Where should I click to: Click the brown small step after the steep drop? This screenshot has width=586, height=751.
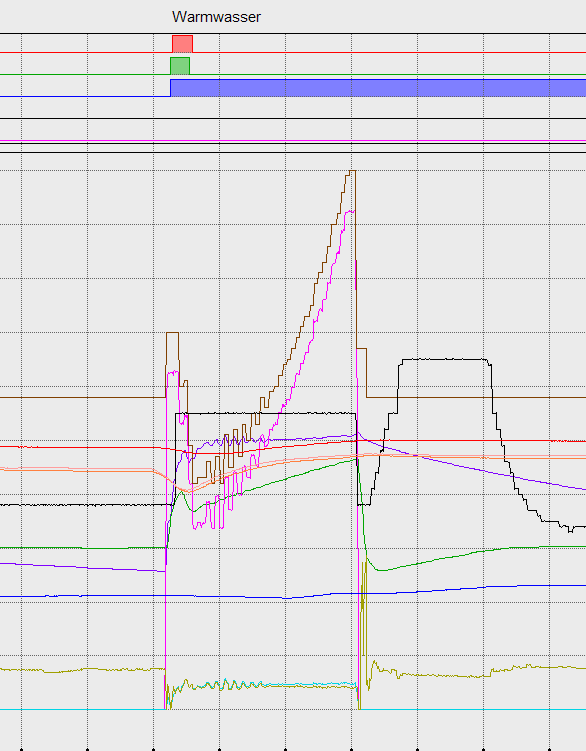tap(362, 349)
